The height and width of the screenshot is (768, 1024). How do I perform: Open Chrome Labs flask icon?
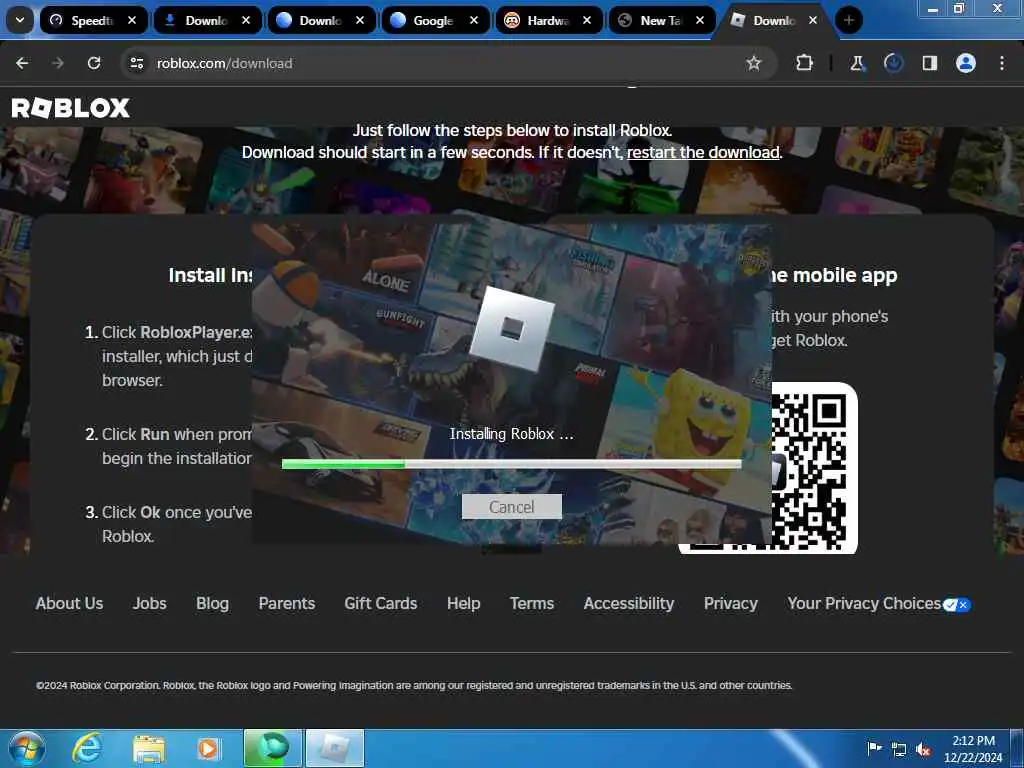pos(857,63)
